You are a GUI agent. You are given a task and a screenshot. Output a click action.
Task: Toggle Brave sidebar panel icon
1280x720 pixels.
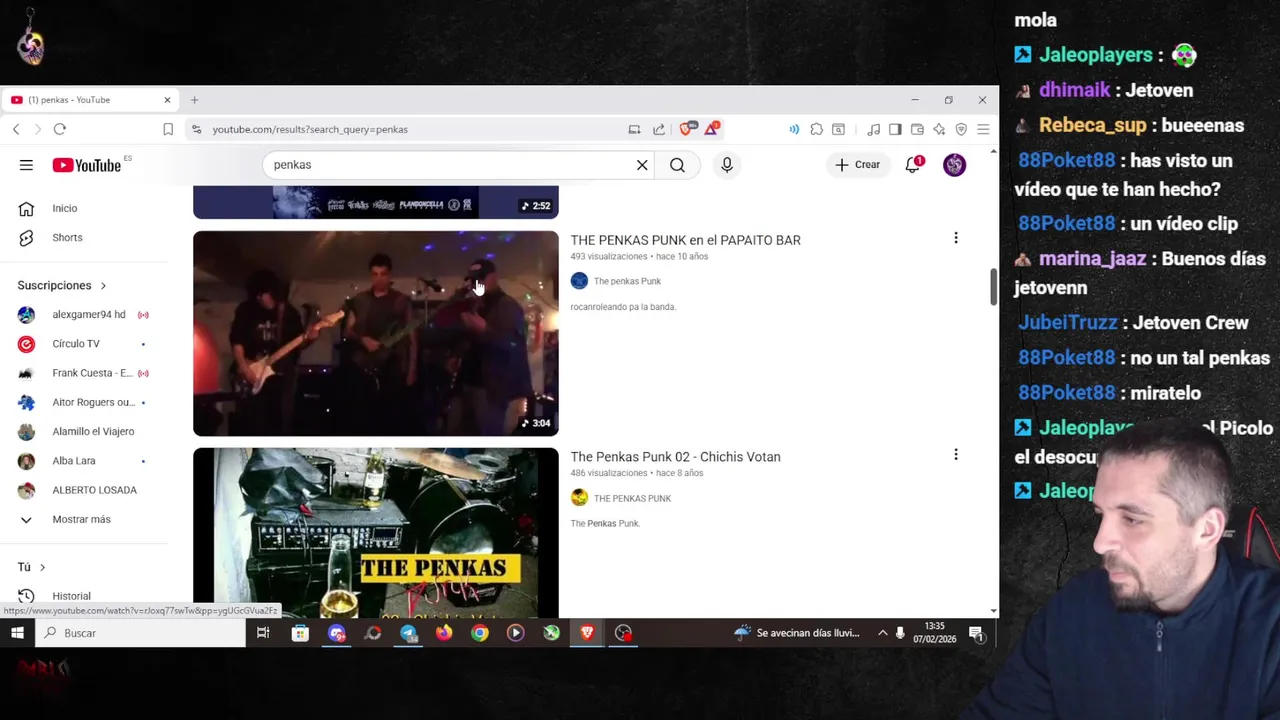tap(895, 129)
